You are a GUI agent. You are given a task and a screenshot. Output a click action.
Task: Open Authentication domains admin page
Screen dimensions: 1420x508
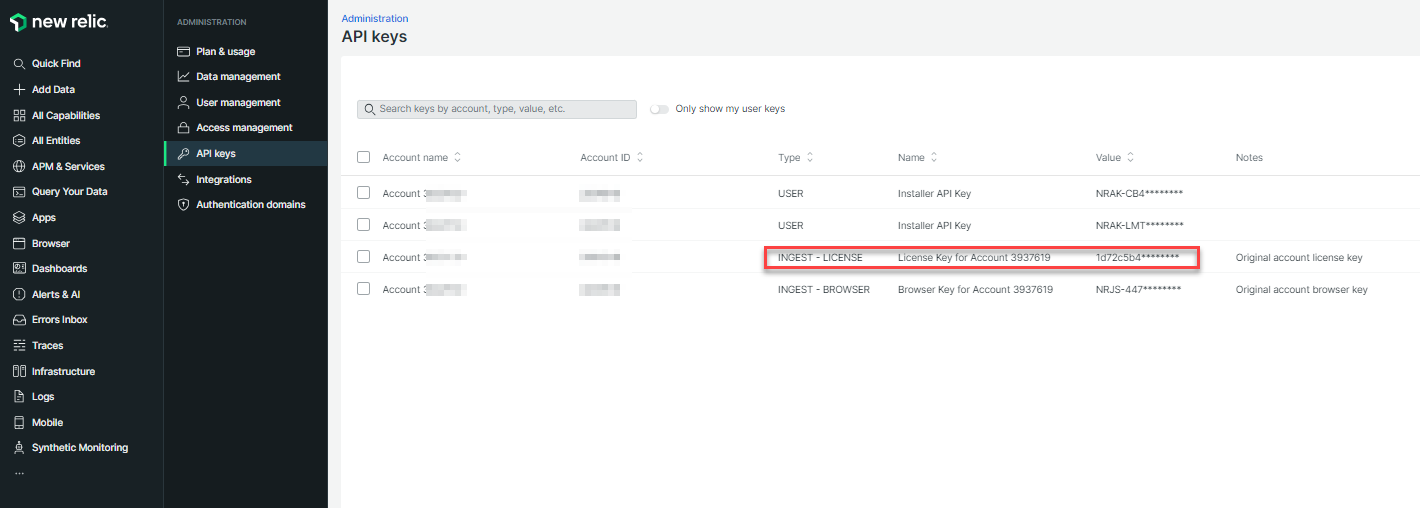[x=251, y=205]
